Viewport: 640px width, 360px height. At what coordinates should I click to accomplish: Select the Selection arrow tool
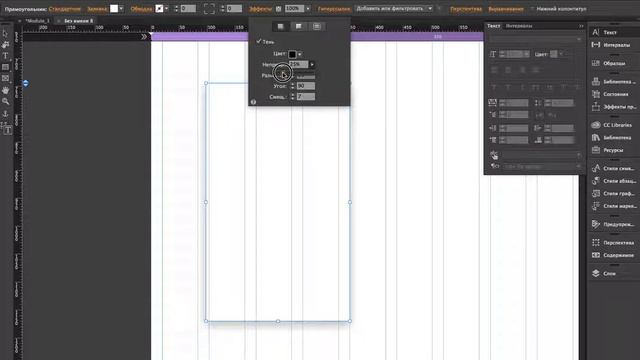(5, 33)
